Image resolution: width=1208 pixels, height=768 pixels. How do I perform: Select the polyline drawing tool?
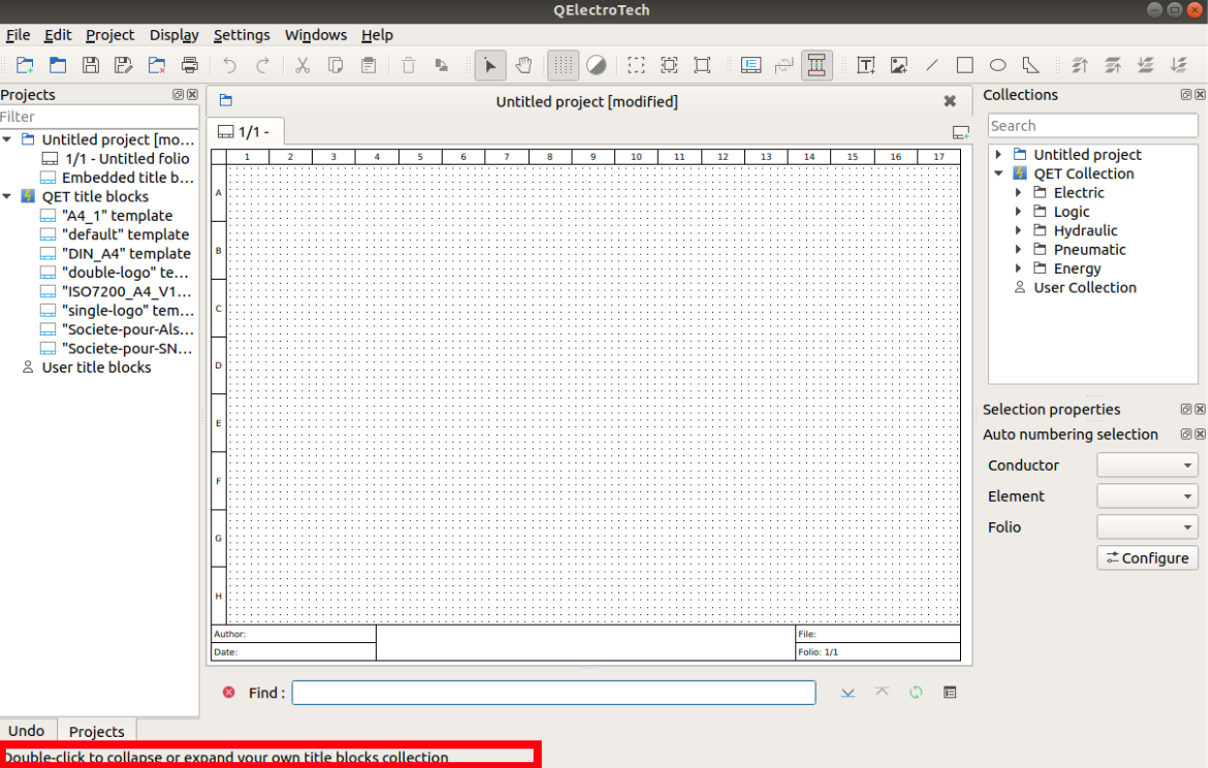(x=1031, y=65)
